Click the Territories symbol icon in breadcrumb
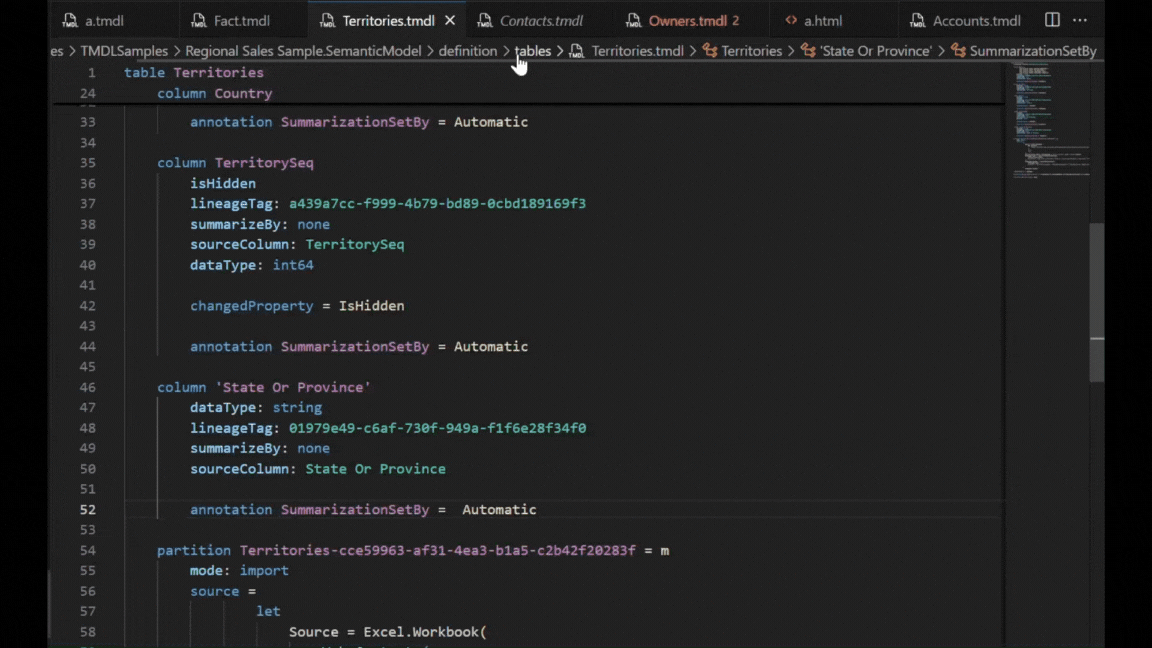 point(710,51)
